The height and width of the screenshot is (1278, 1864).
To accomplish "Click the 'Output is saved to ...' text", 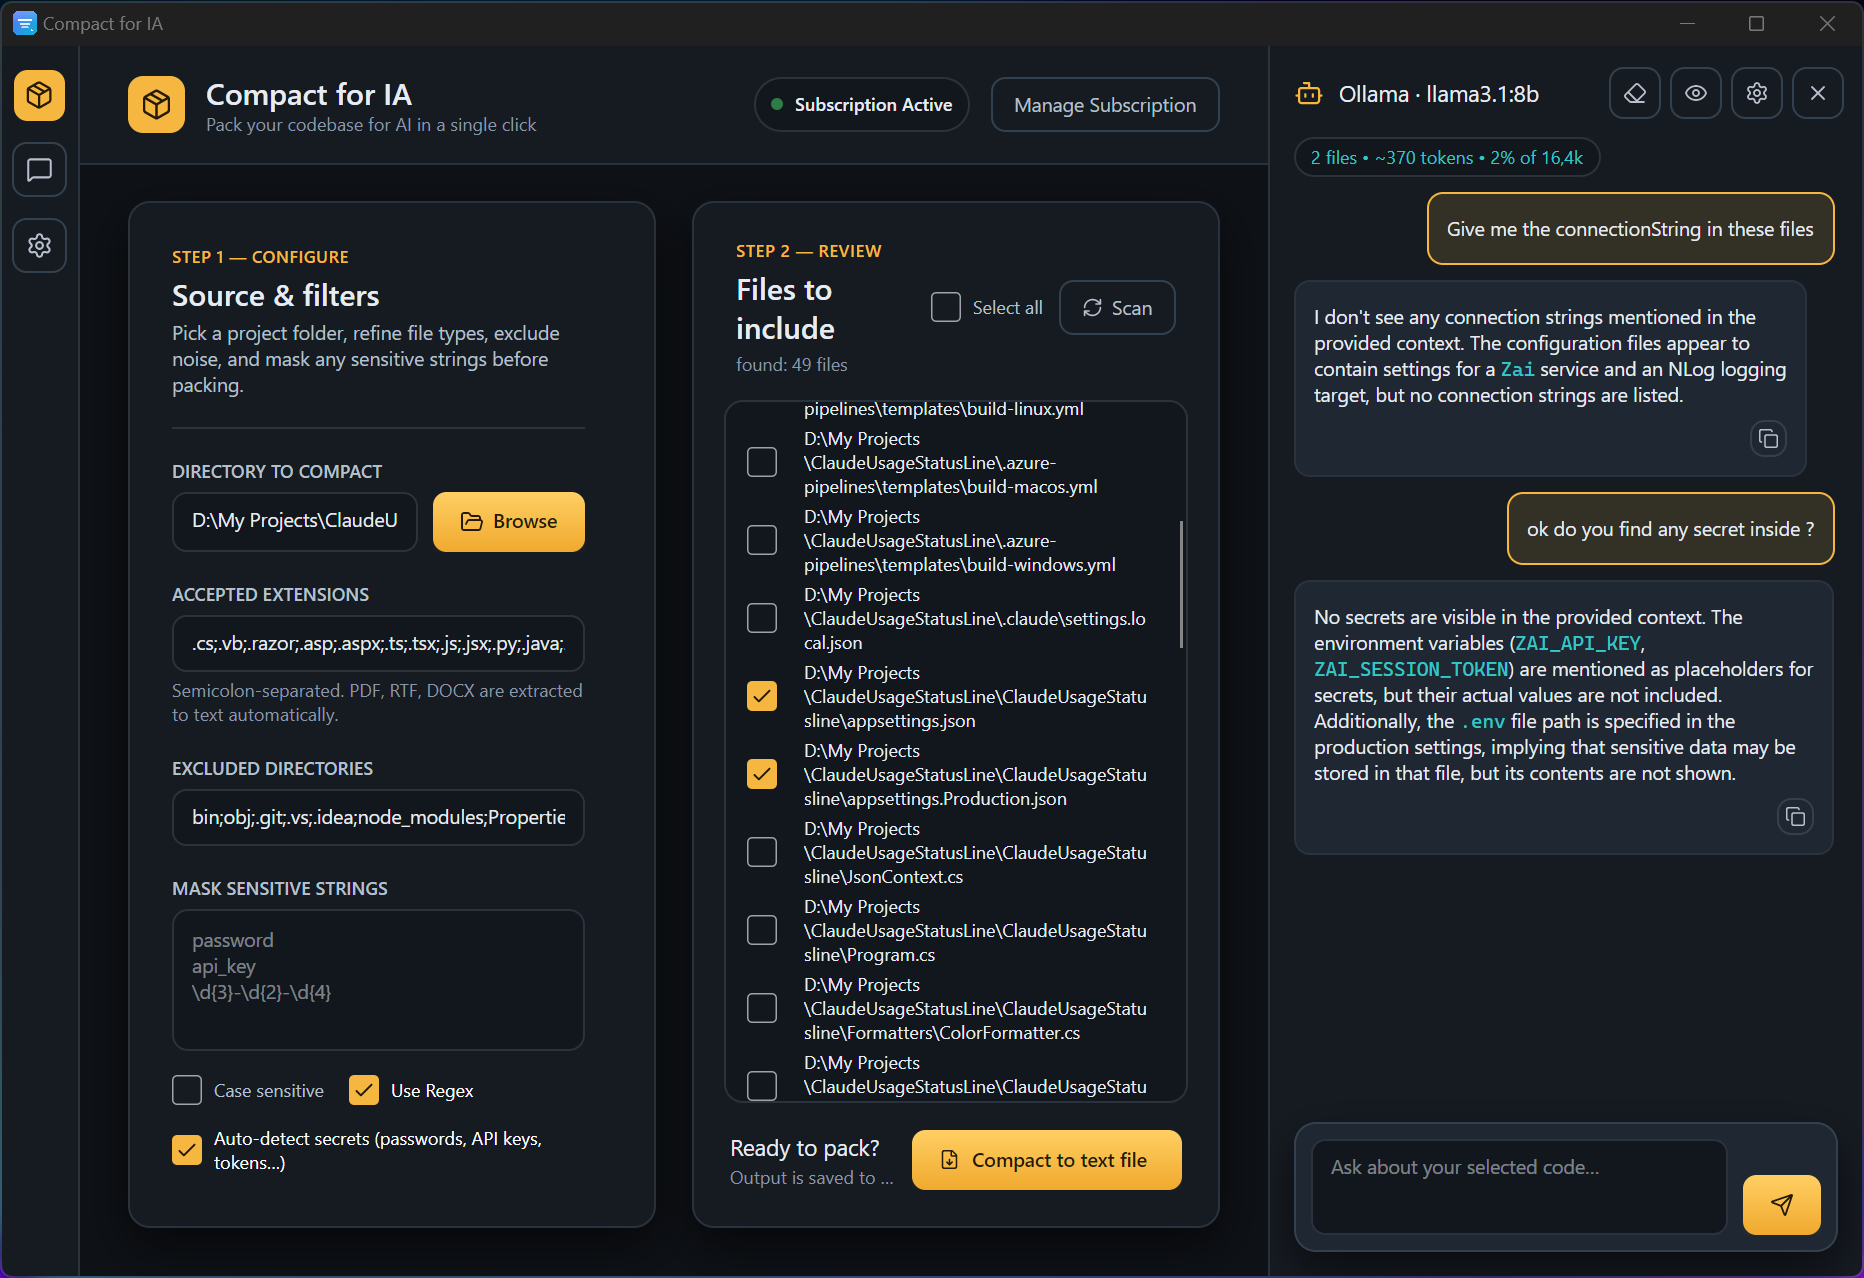I will click(812, 1178).
